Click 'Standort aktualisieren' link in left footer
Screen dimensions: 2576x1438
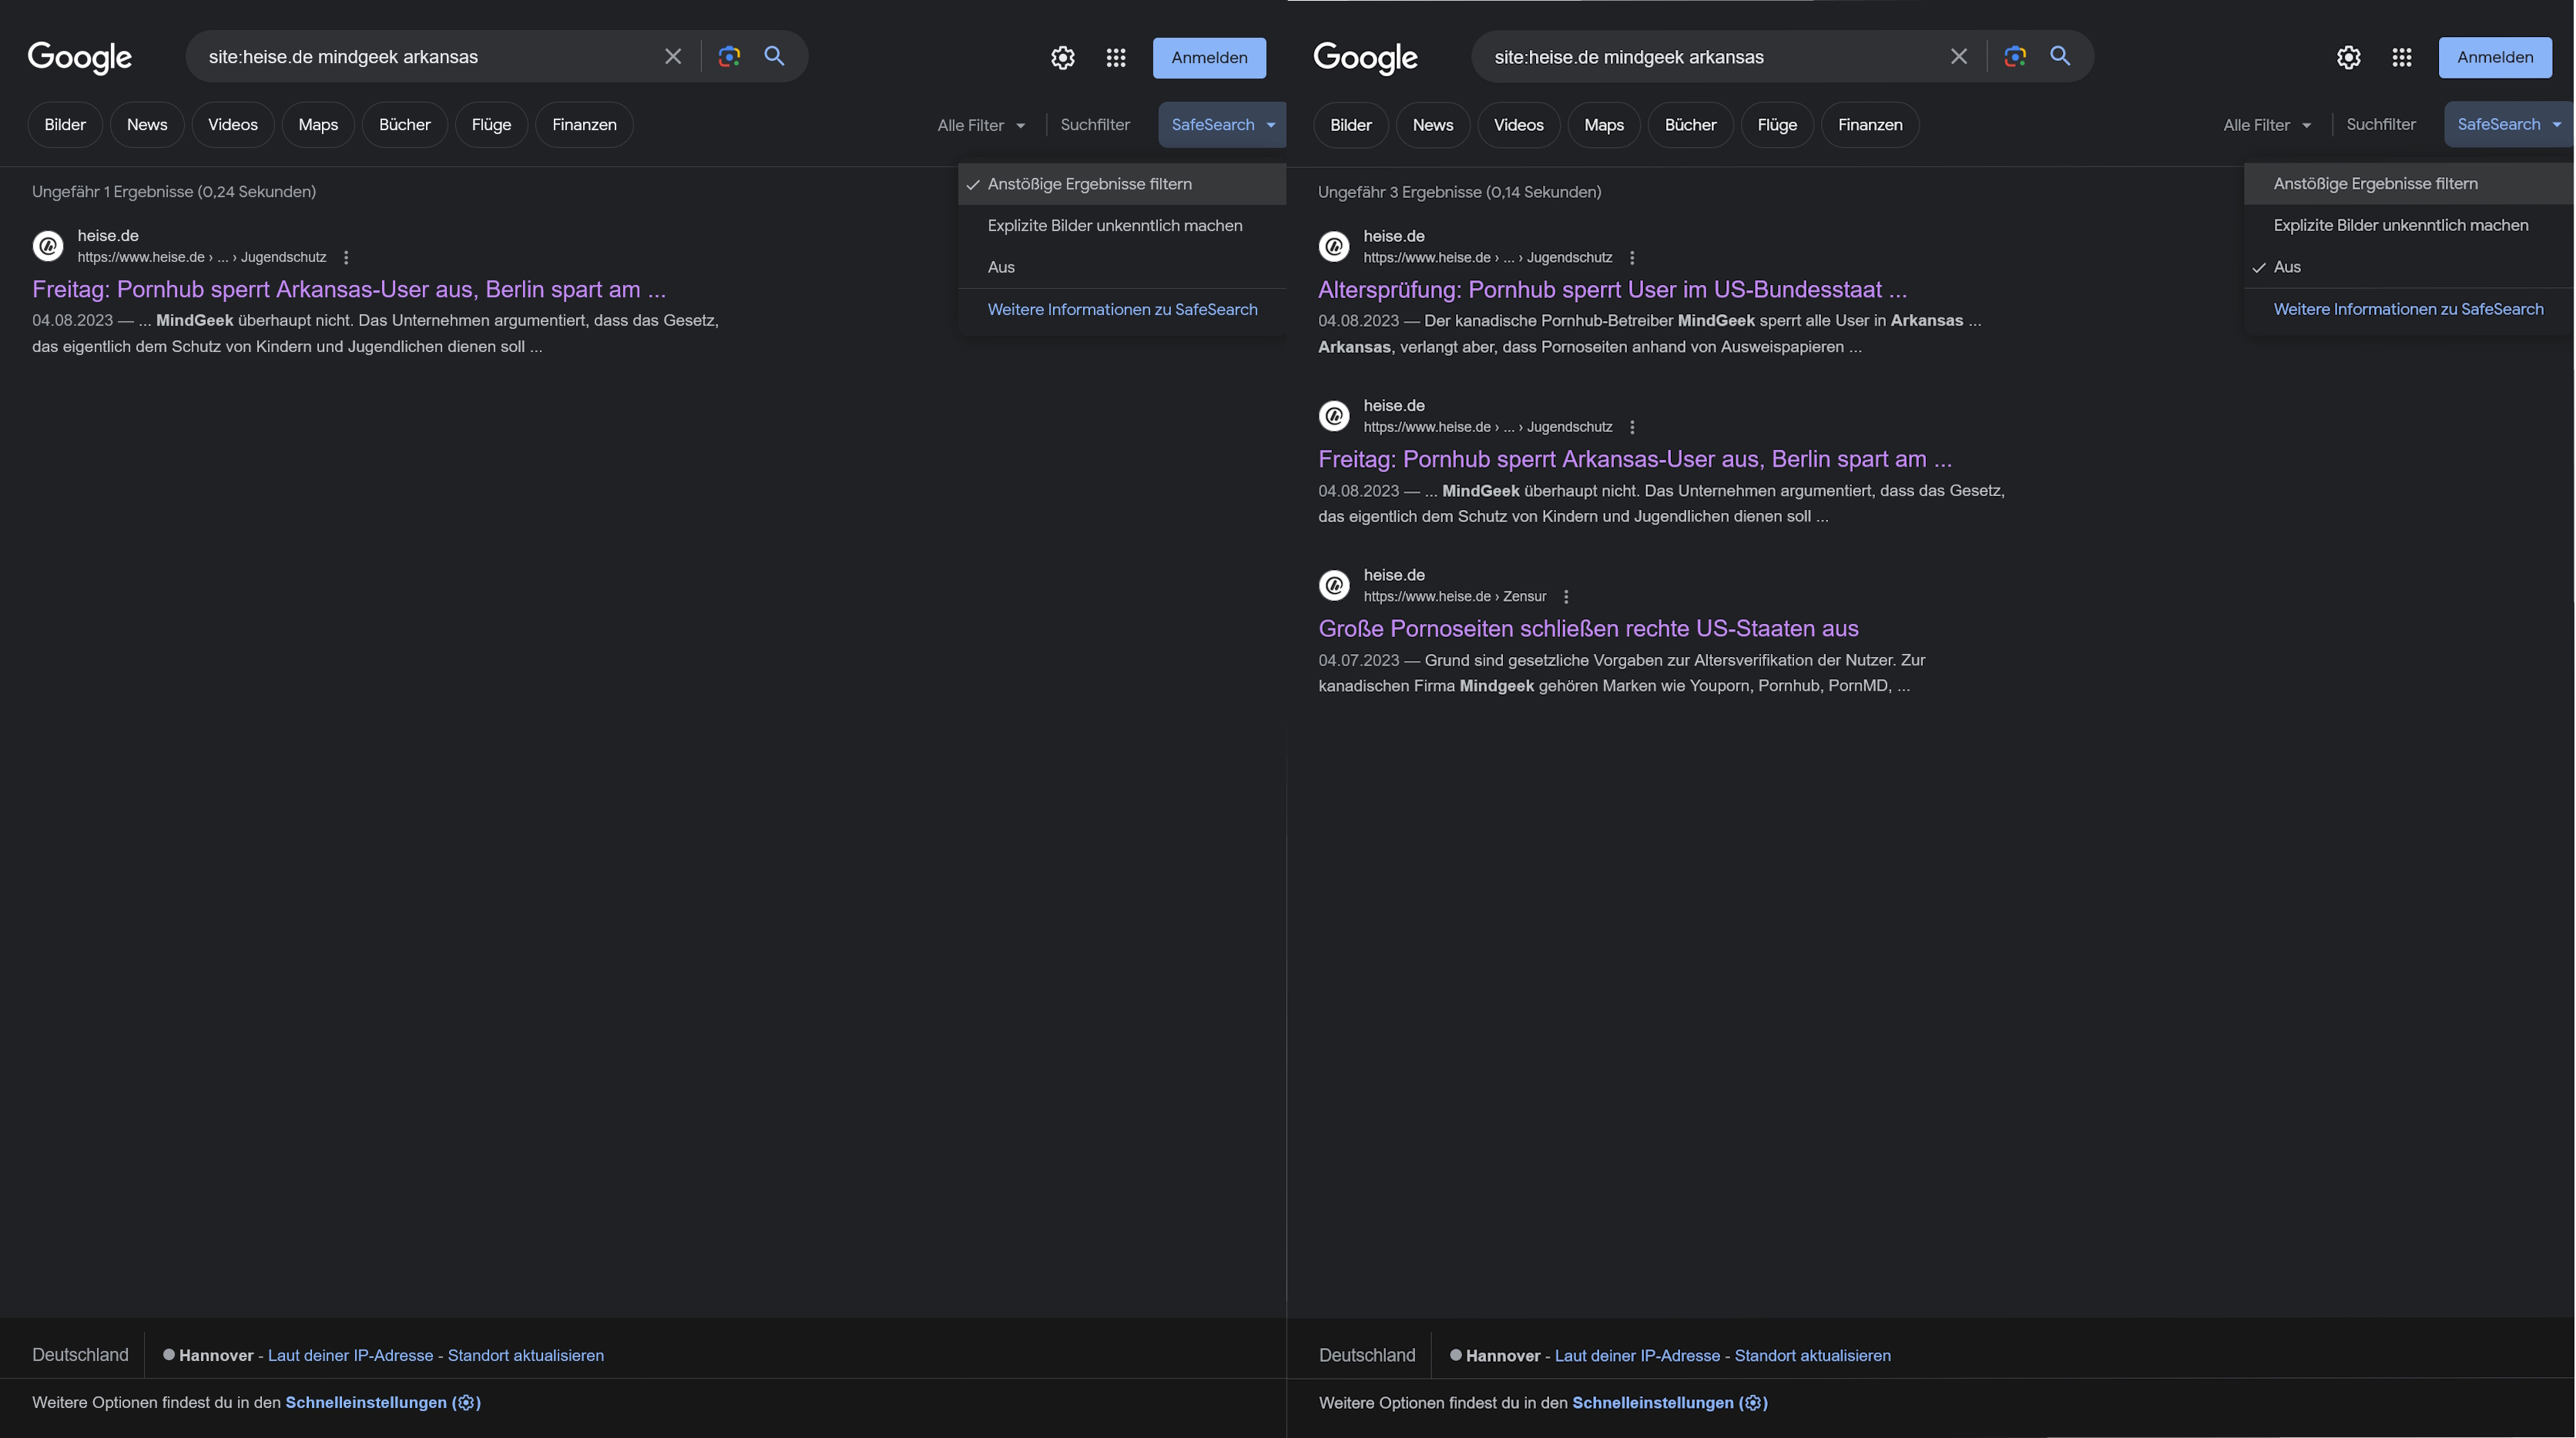click(x=525, y=1356)
